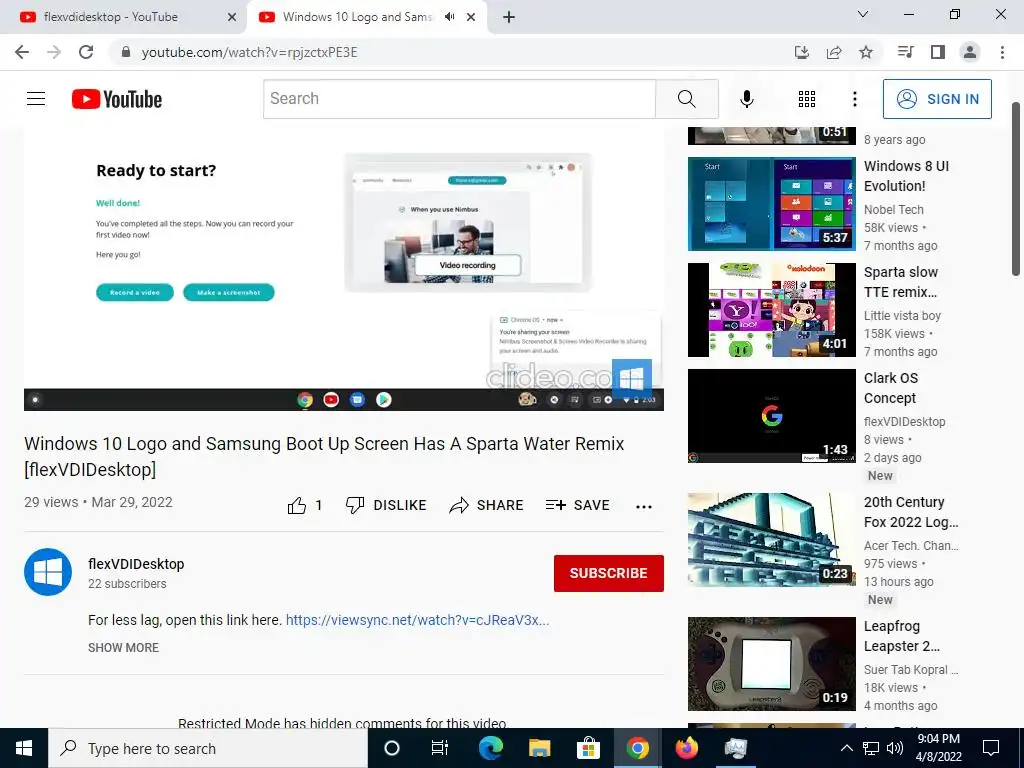Screen dimensions: 1024x768
Task: Open YouTube settings three-dot menu
Action: click(x=854, y=99)
